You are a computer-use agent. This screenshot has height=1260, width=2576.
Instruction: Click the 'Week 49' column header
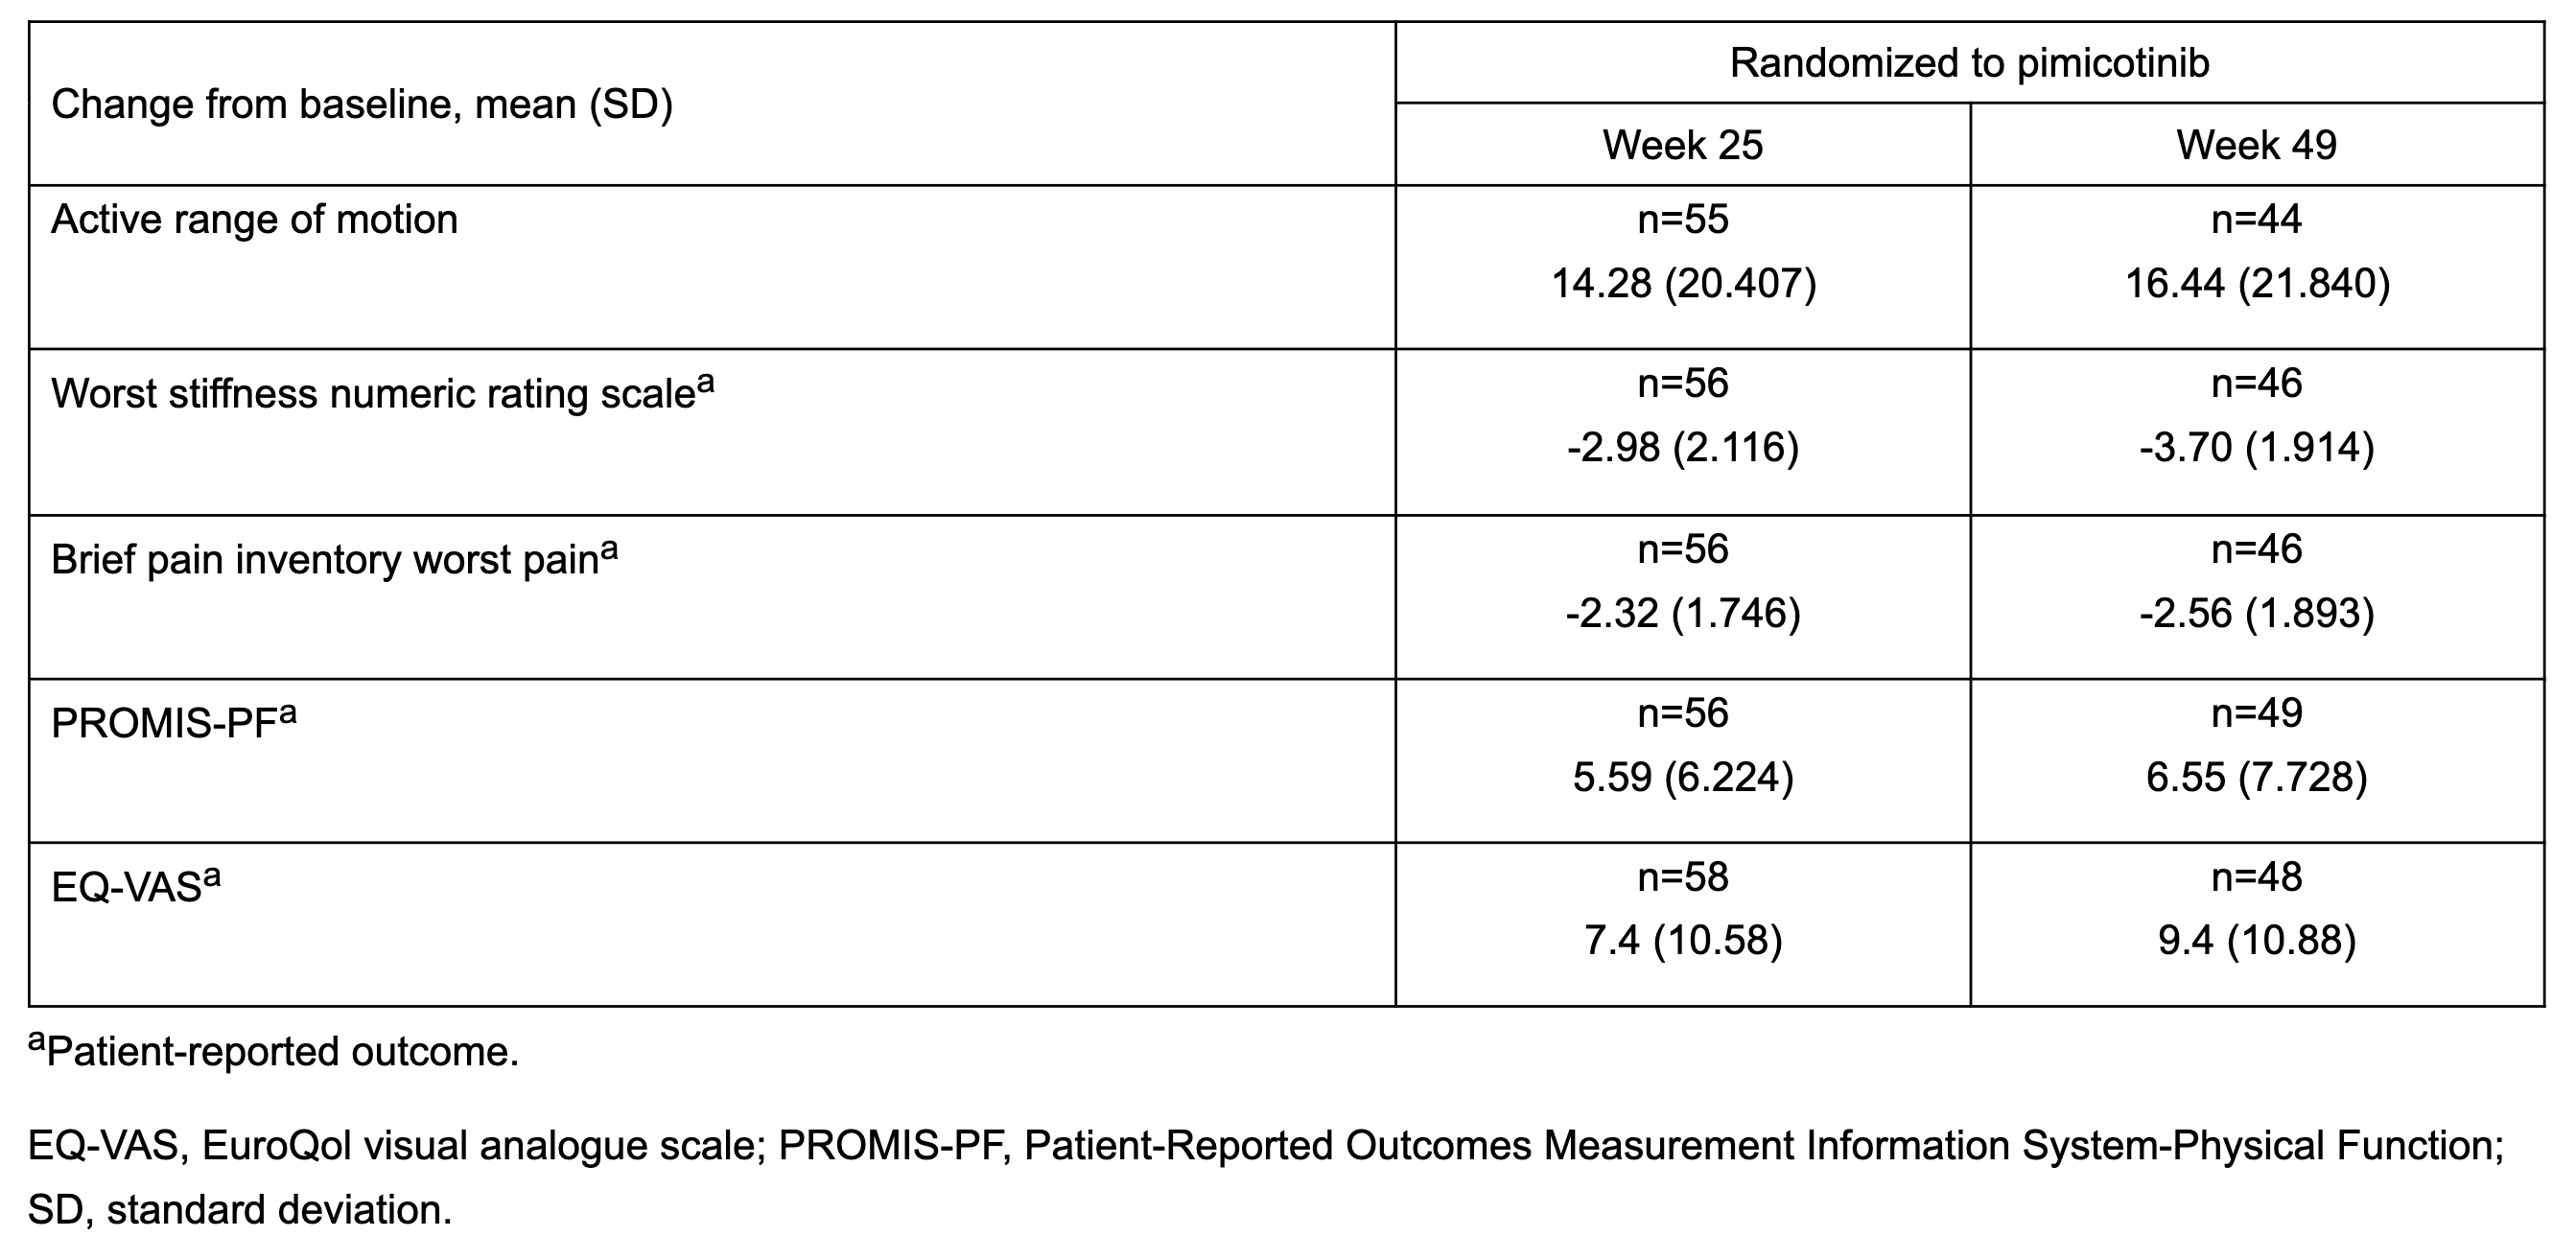[x=2256, y=145]
